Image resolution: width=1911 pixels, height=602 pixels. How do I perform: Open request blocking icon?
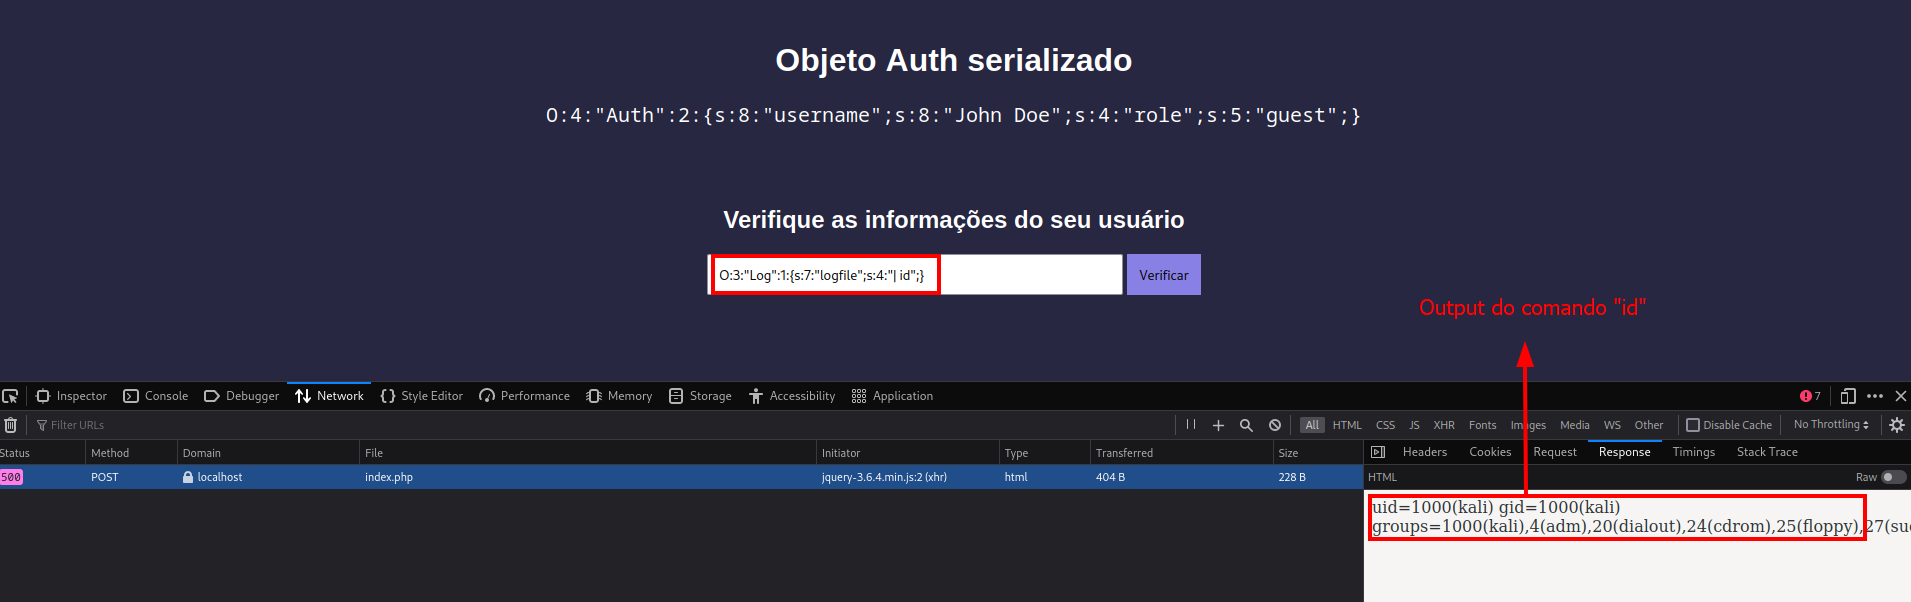point(1275,425)
